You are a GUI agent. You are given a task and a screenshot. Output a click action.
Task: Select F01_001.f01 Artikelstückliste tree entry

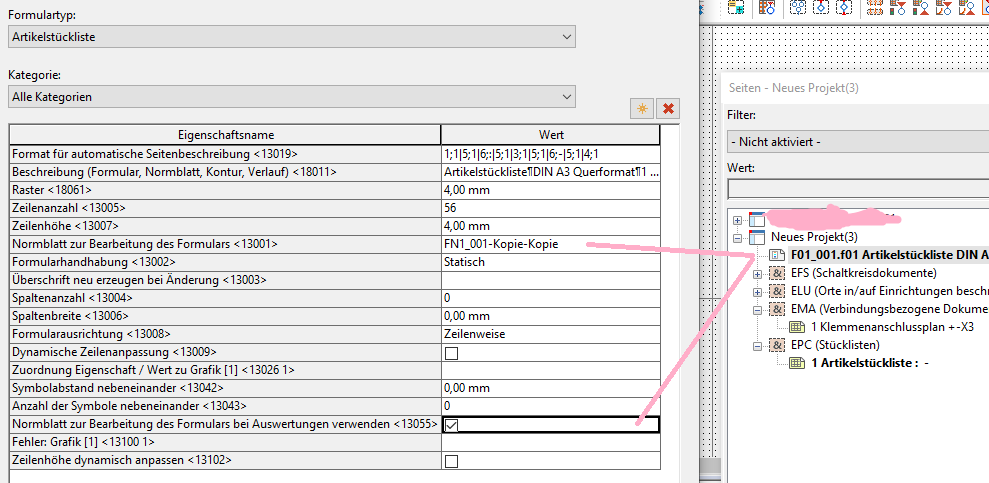point(889,255)
